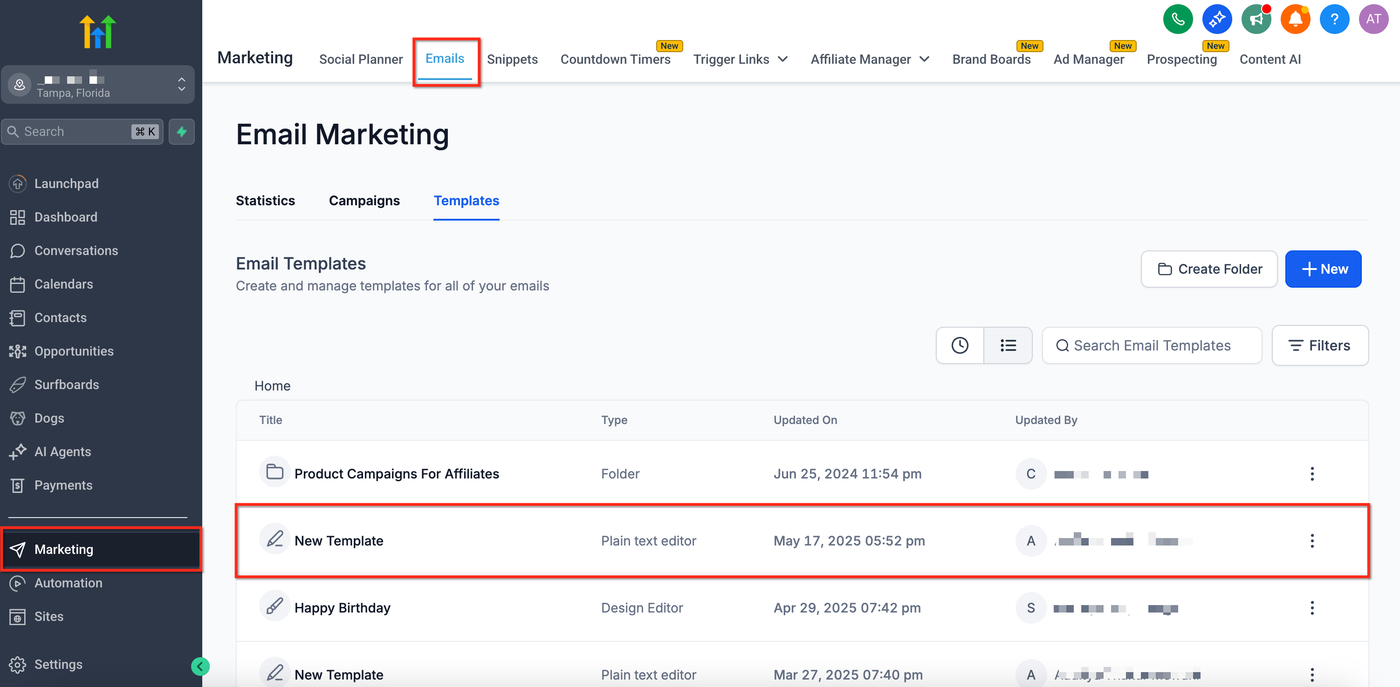
Task: Open the blue help question mark icon
Action: 1334,19
